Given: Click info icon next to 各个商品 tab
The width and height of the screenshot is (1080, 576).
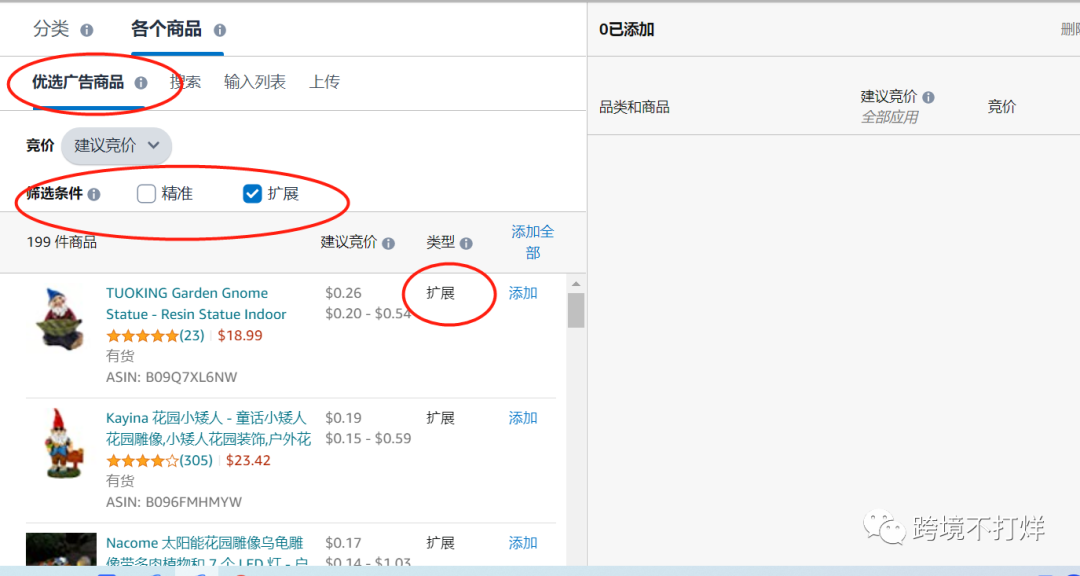Looking at the screenshot, I should pyautogui.click(x=220, y=30).
